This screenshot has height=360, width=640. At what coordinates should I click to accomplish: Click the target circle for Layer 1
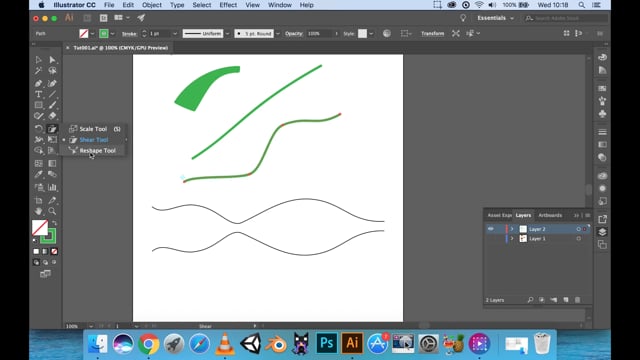coord(578,239)
